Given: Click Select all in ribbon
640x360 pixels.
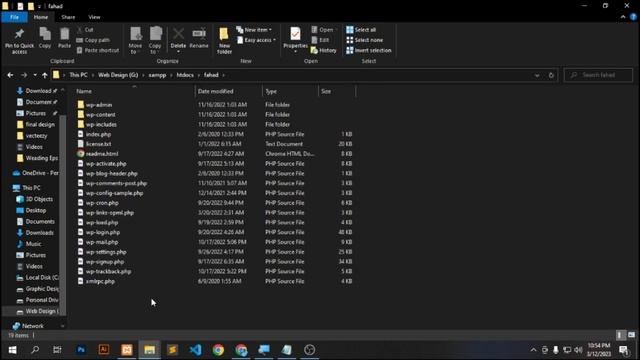Looking at the screenshot, I should pos(361,30).
